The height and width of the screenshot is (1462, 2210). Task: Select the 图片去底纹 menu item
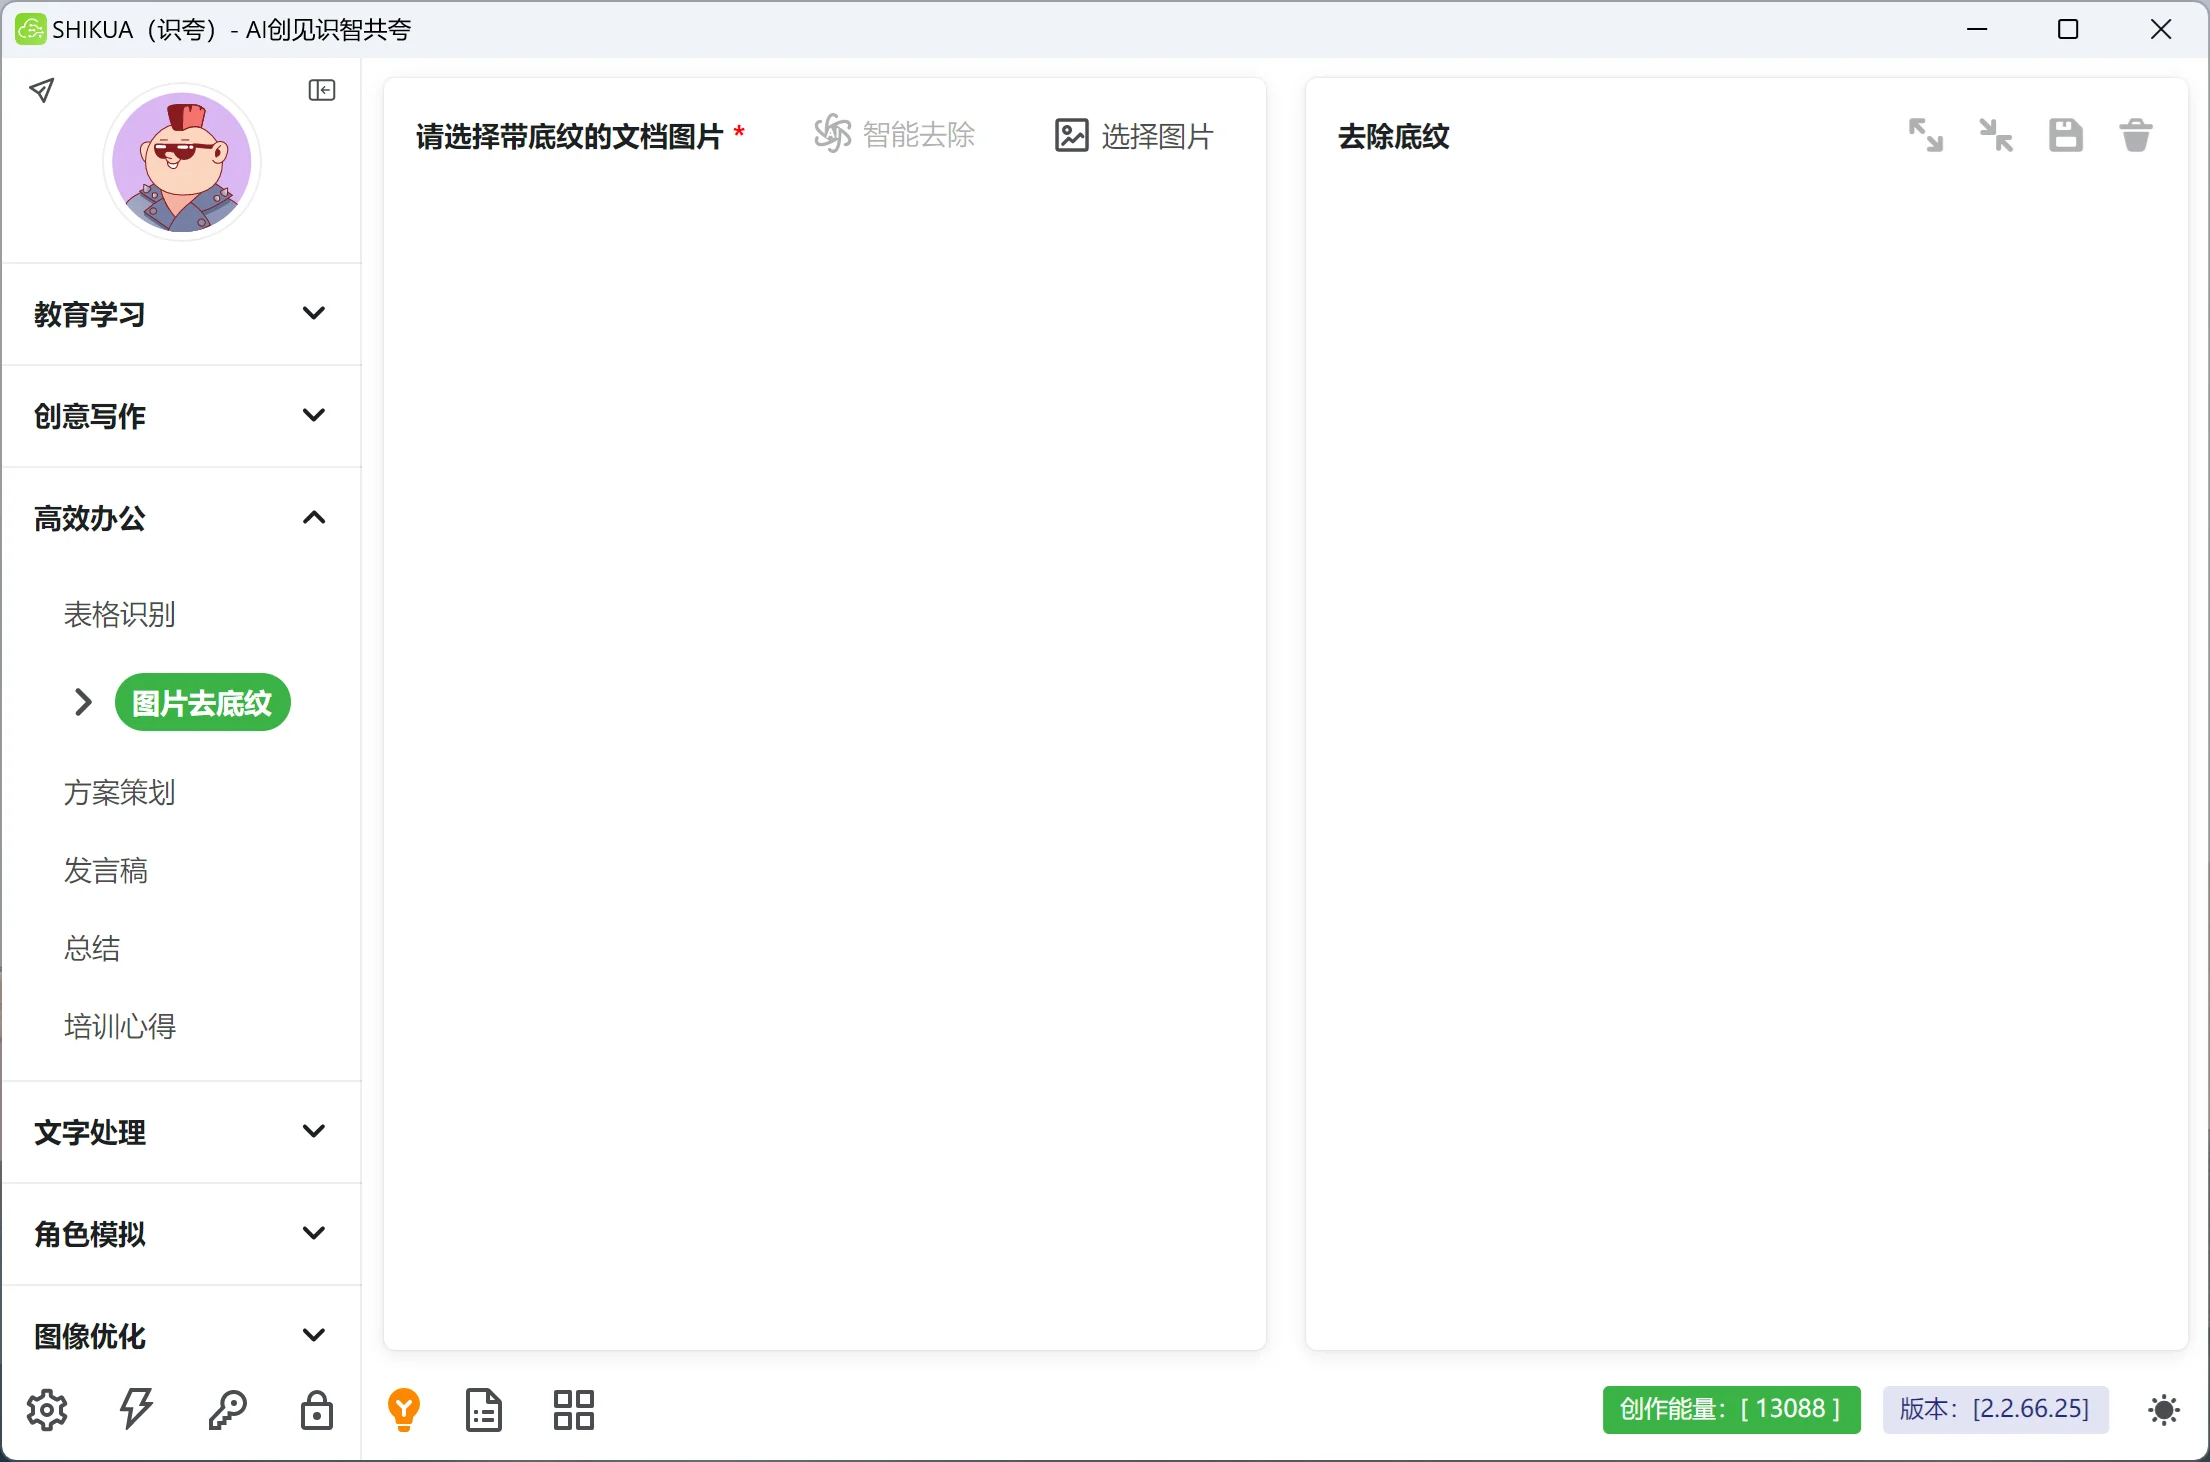point(203,703)
